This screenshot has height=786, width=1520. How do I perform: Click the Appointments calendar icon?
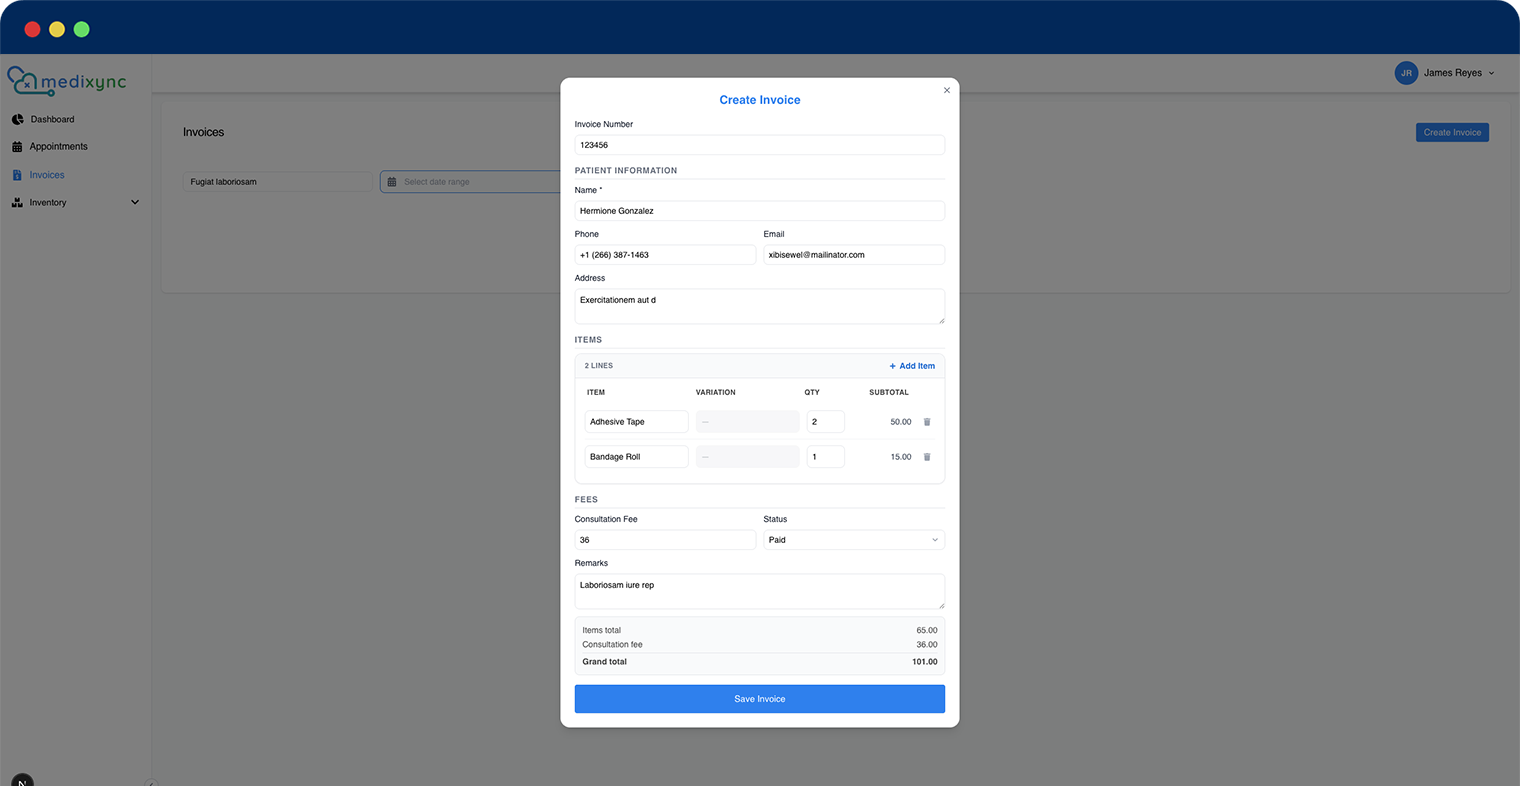pos(17,147)
